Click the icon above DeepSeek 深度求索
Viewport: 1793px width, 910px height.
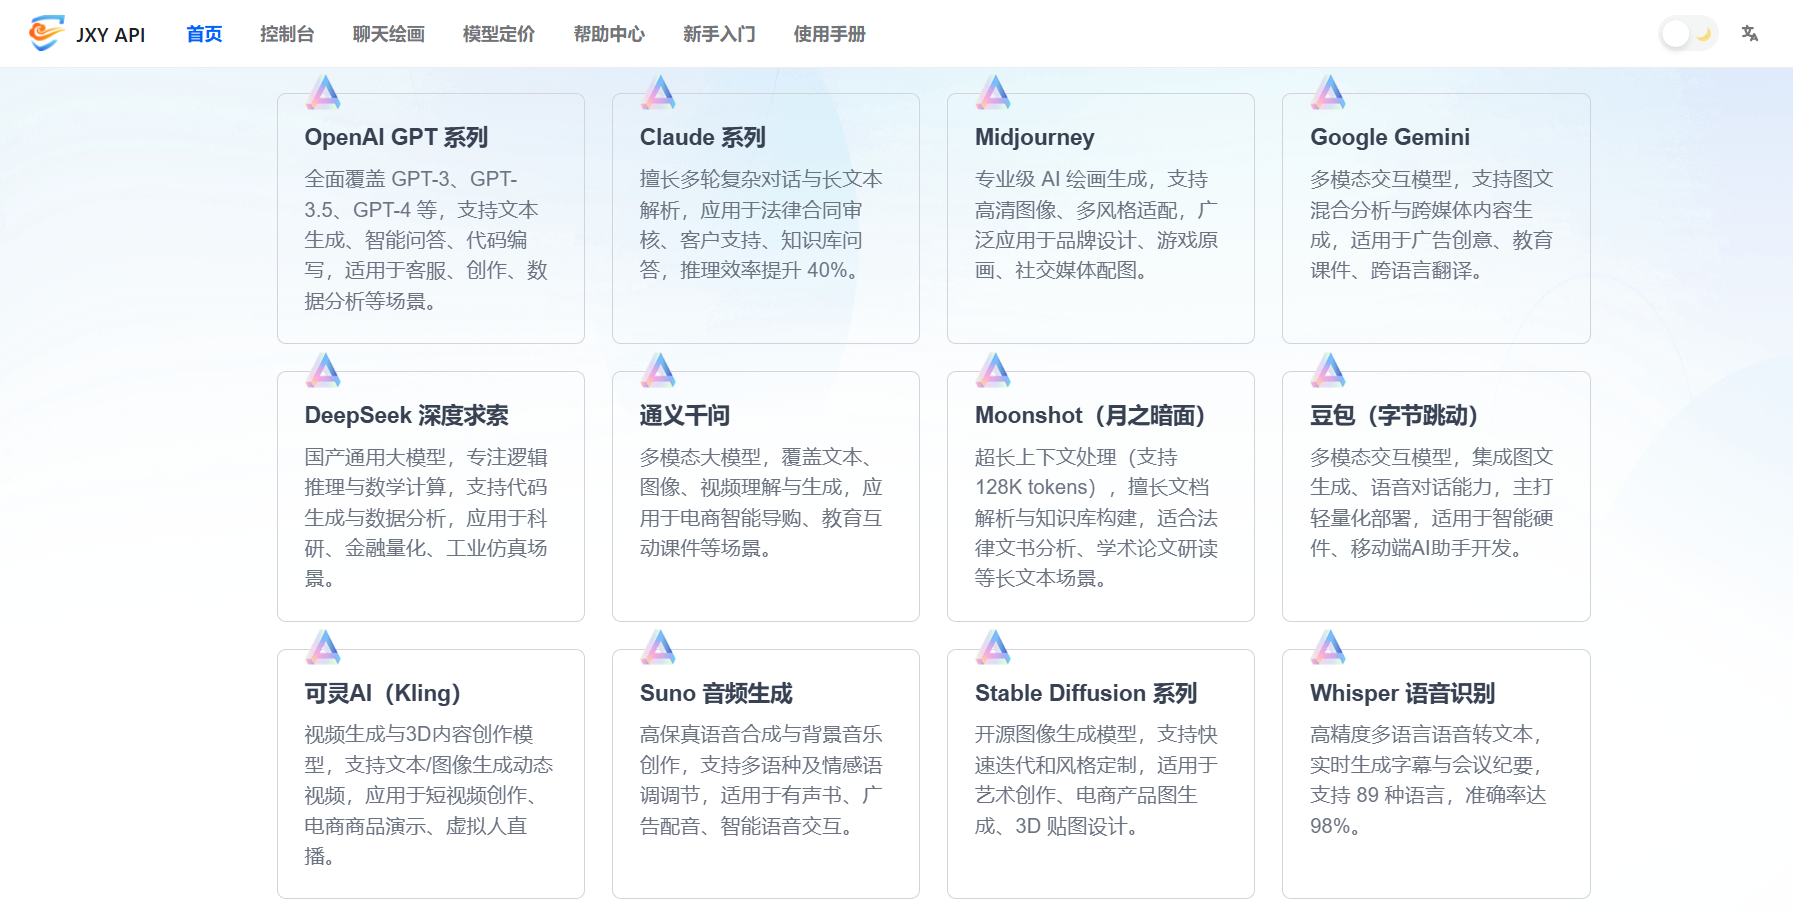pos(323,370)
